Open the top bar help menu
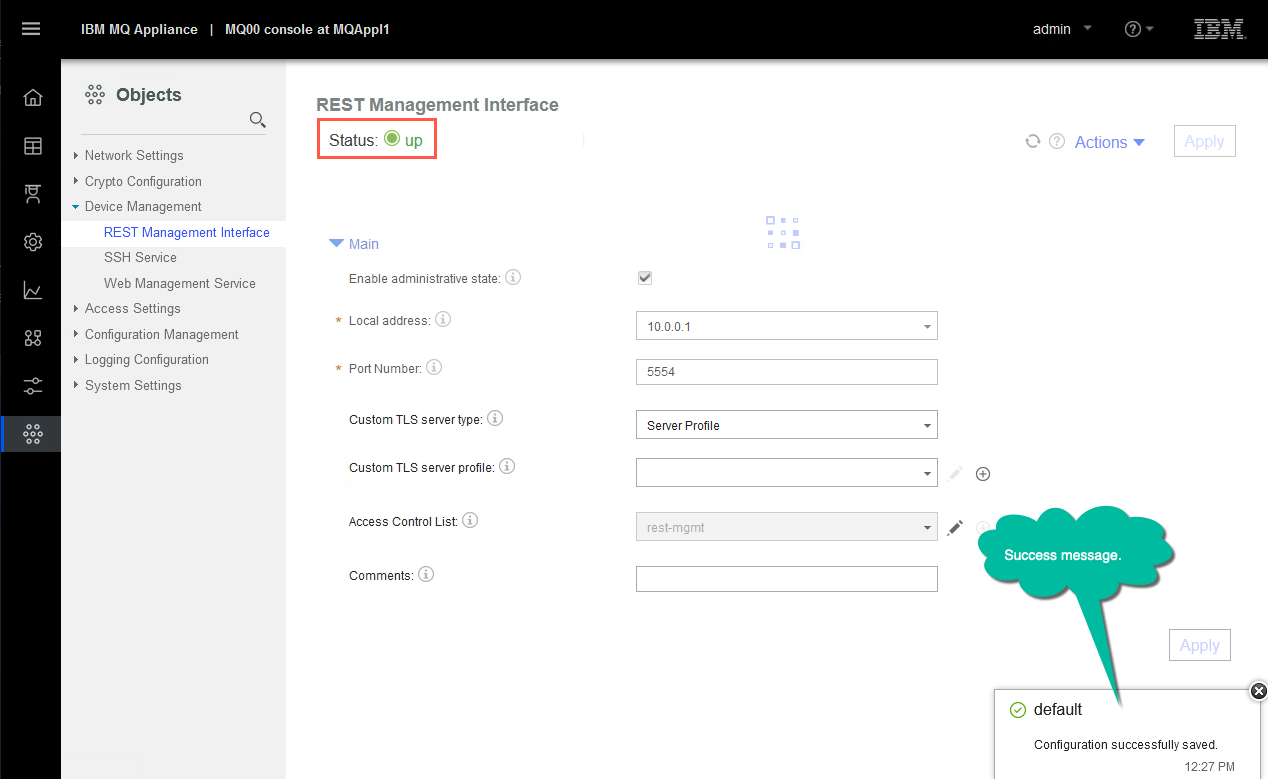This screenshot has height=779, width=1268. pyautogui.click(x=1139, y=29)
